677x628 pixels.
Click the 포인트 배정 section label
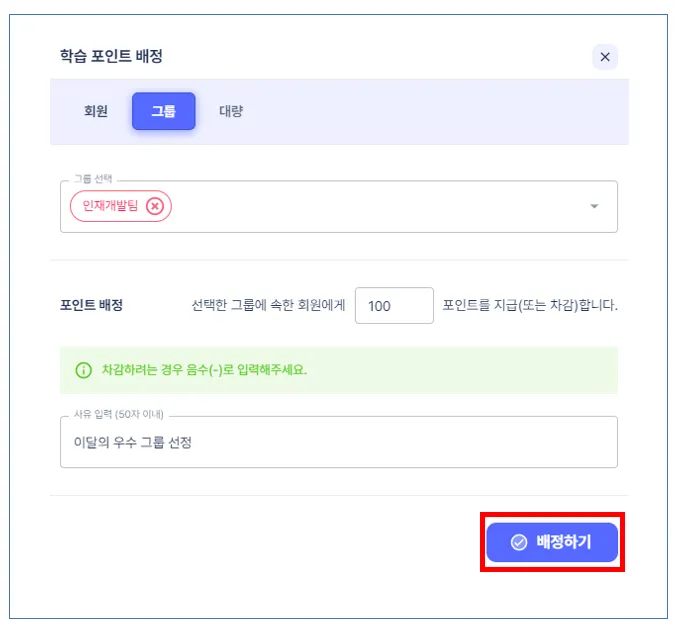point(91,306)
